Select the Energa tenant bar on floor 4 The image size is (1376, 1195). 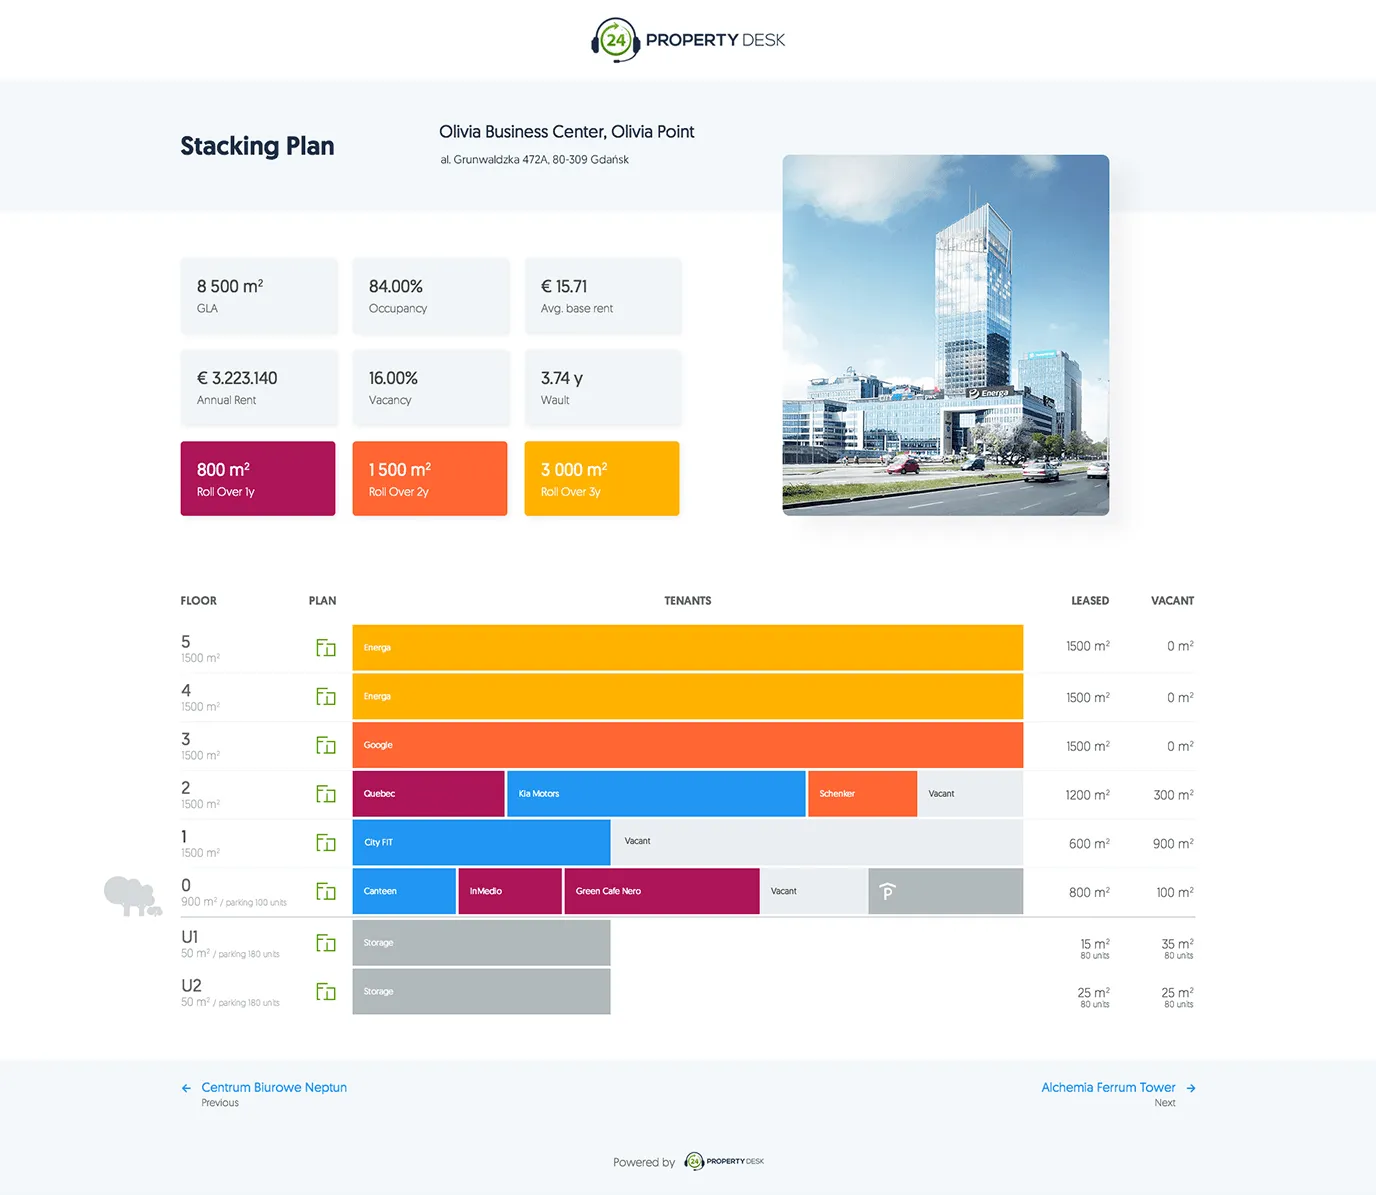click(x=688, y=696)
